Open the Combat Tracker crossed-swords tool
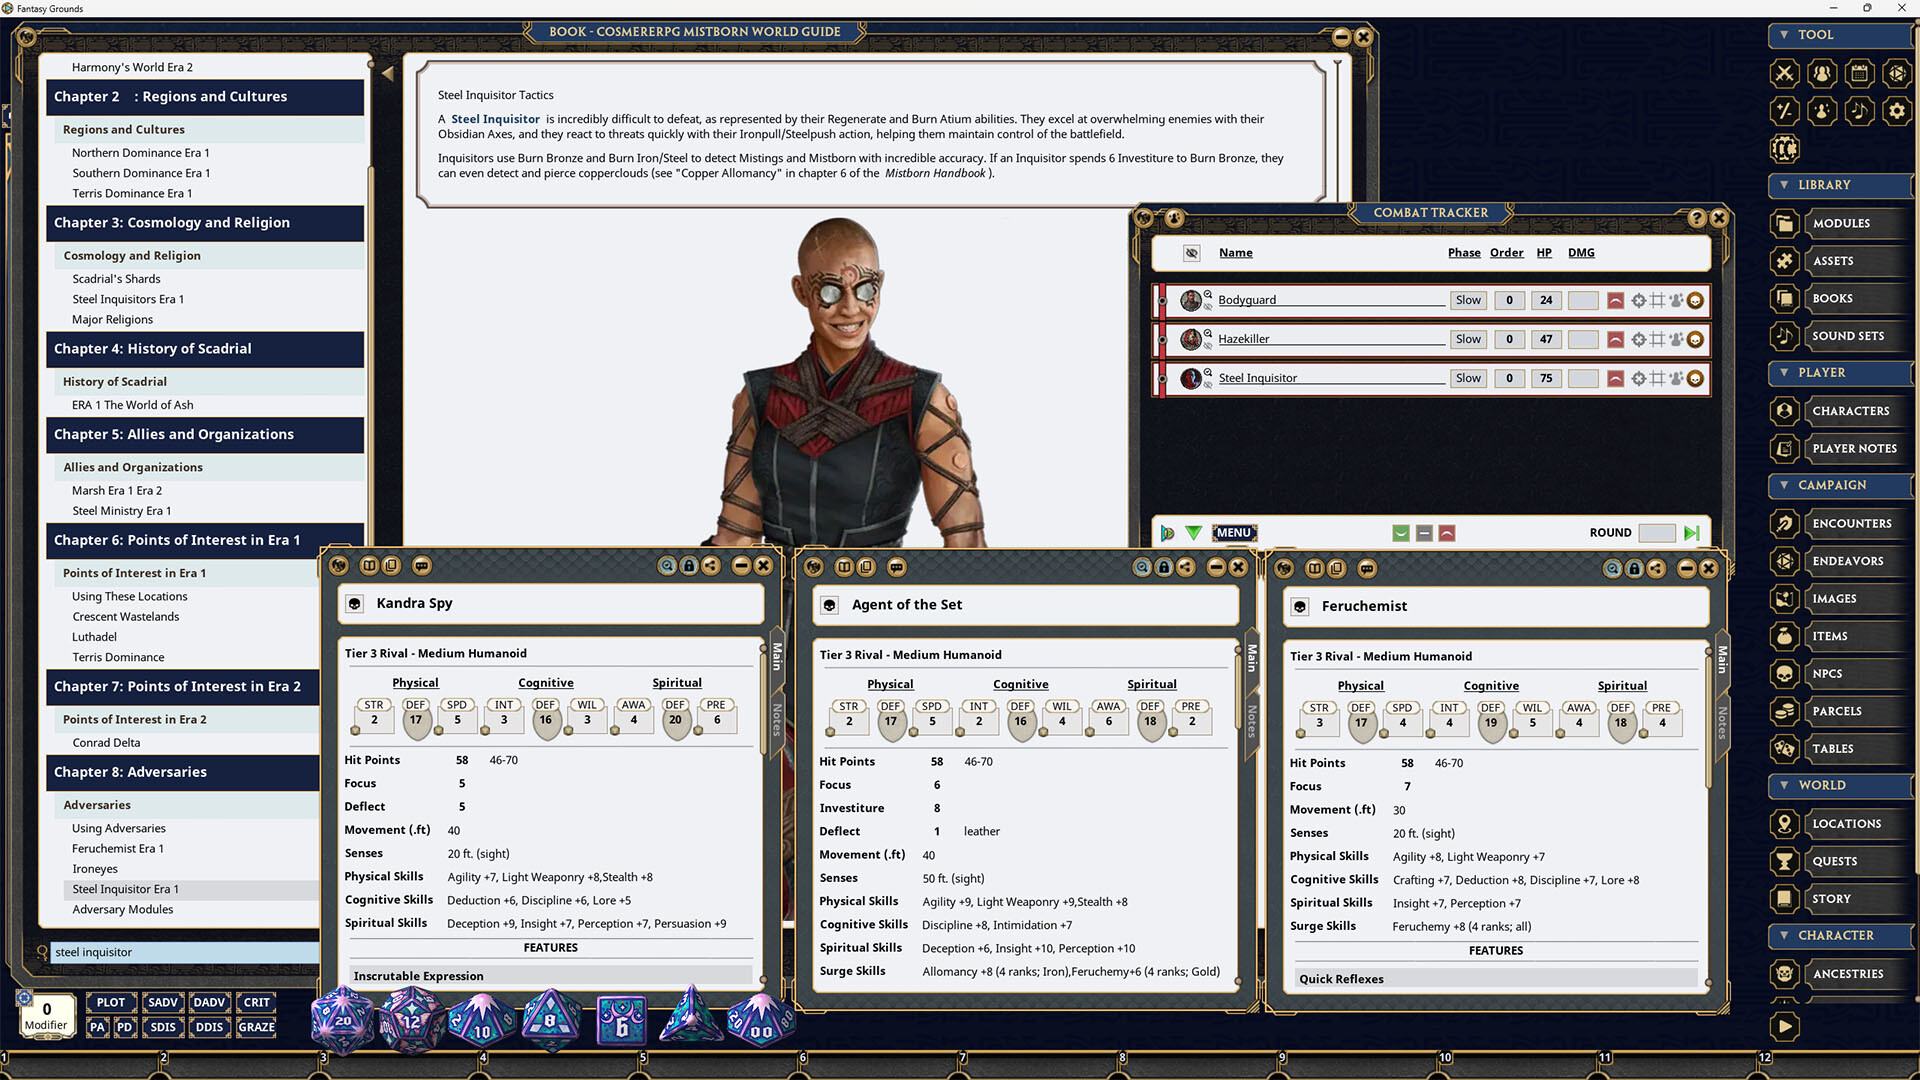The width and height of the screenshot is (1920, 1080). coord(1784,73)
